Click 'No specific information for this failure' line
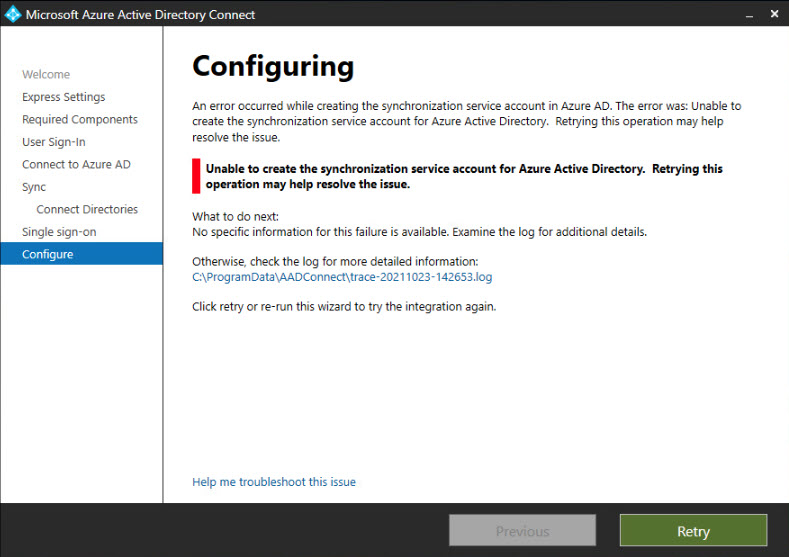 420,231
